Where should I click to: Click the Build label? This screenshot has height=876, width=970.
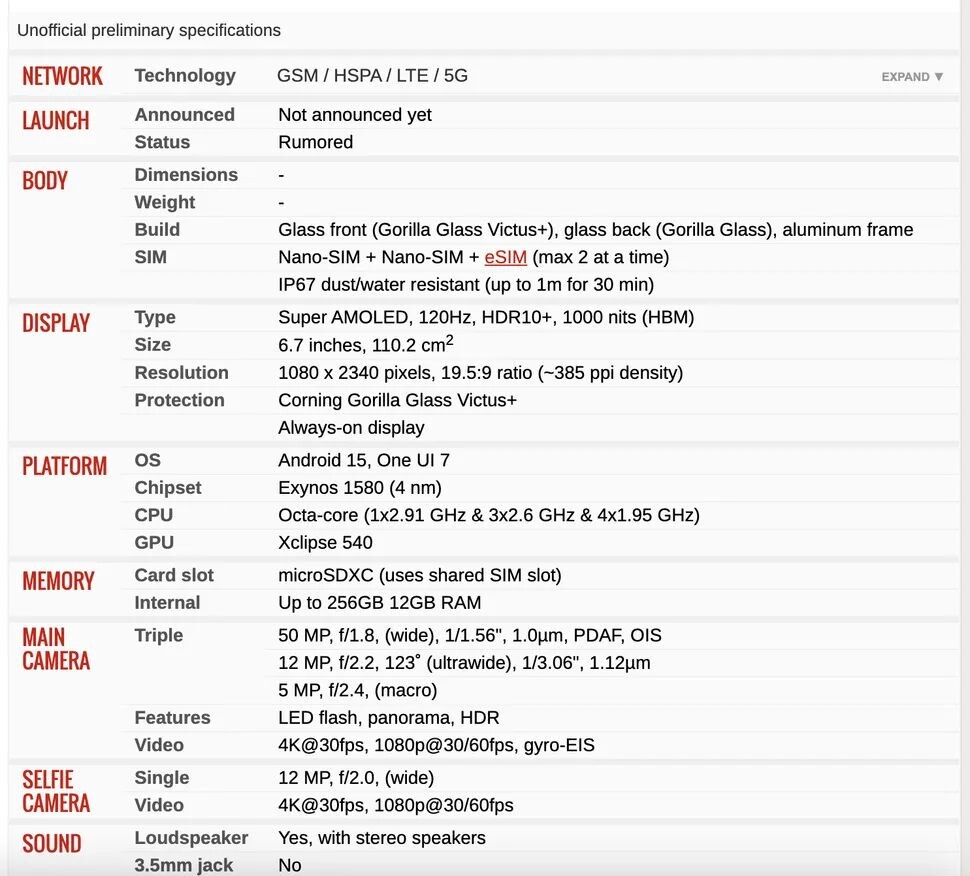(157, 230)
